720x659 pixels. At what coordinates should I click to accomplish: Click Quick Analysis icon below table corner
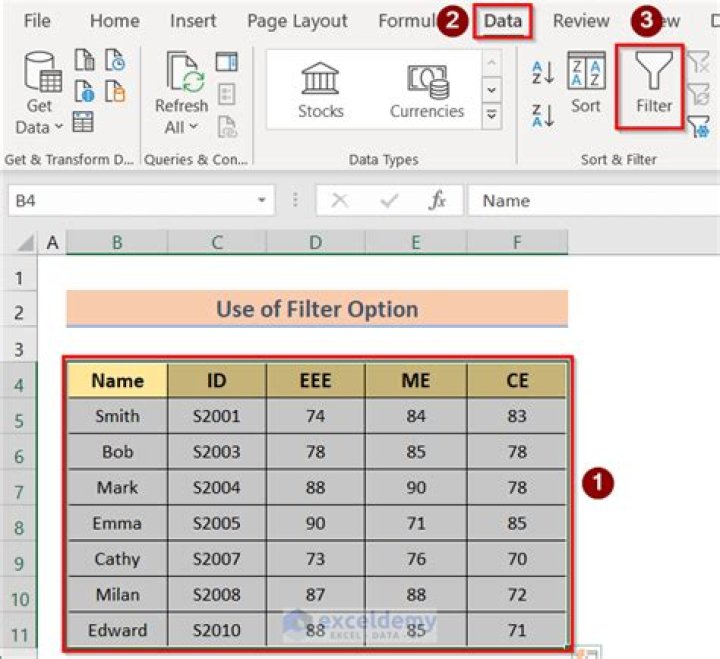588,653
